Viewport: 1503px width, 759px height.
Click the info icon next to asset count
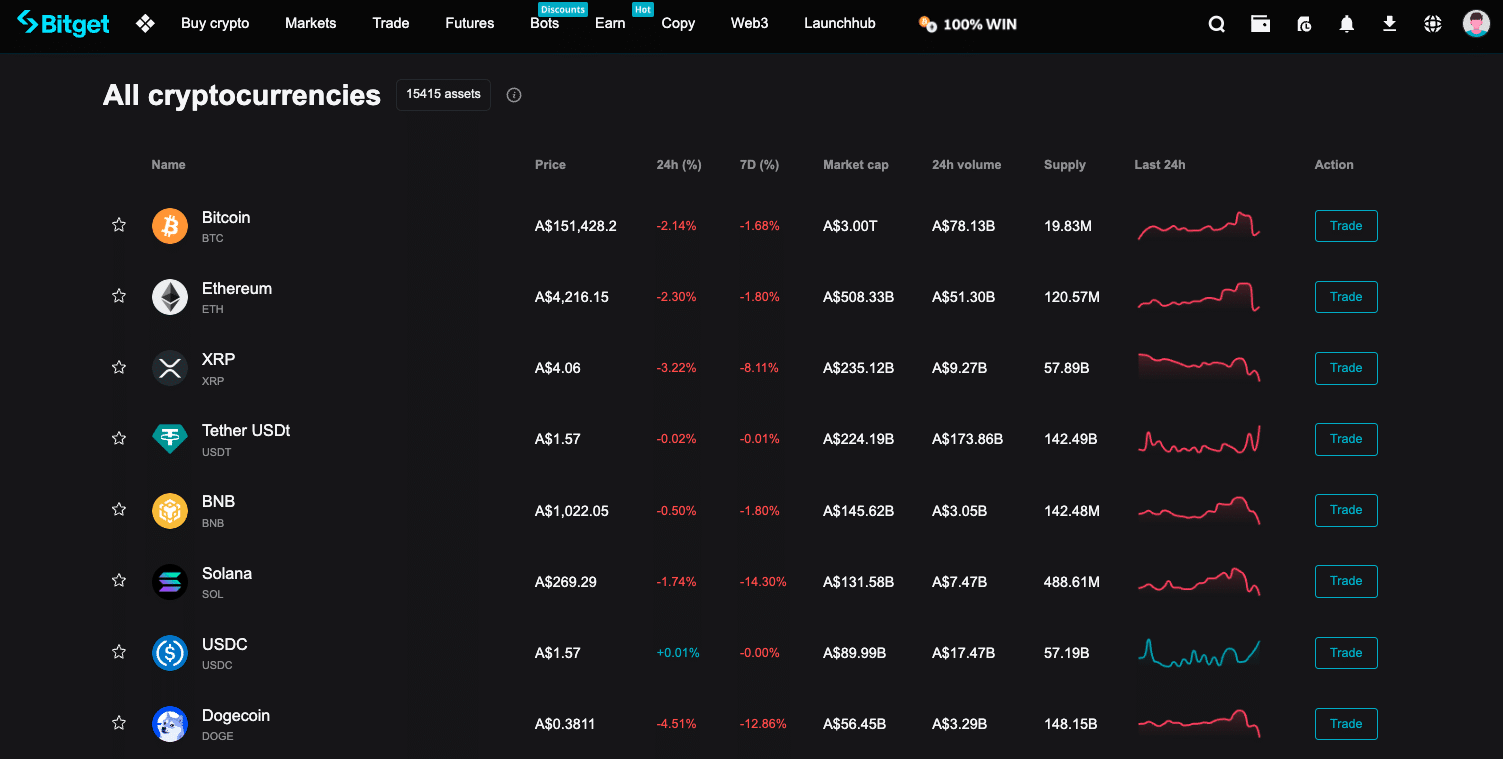513,95
